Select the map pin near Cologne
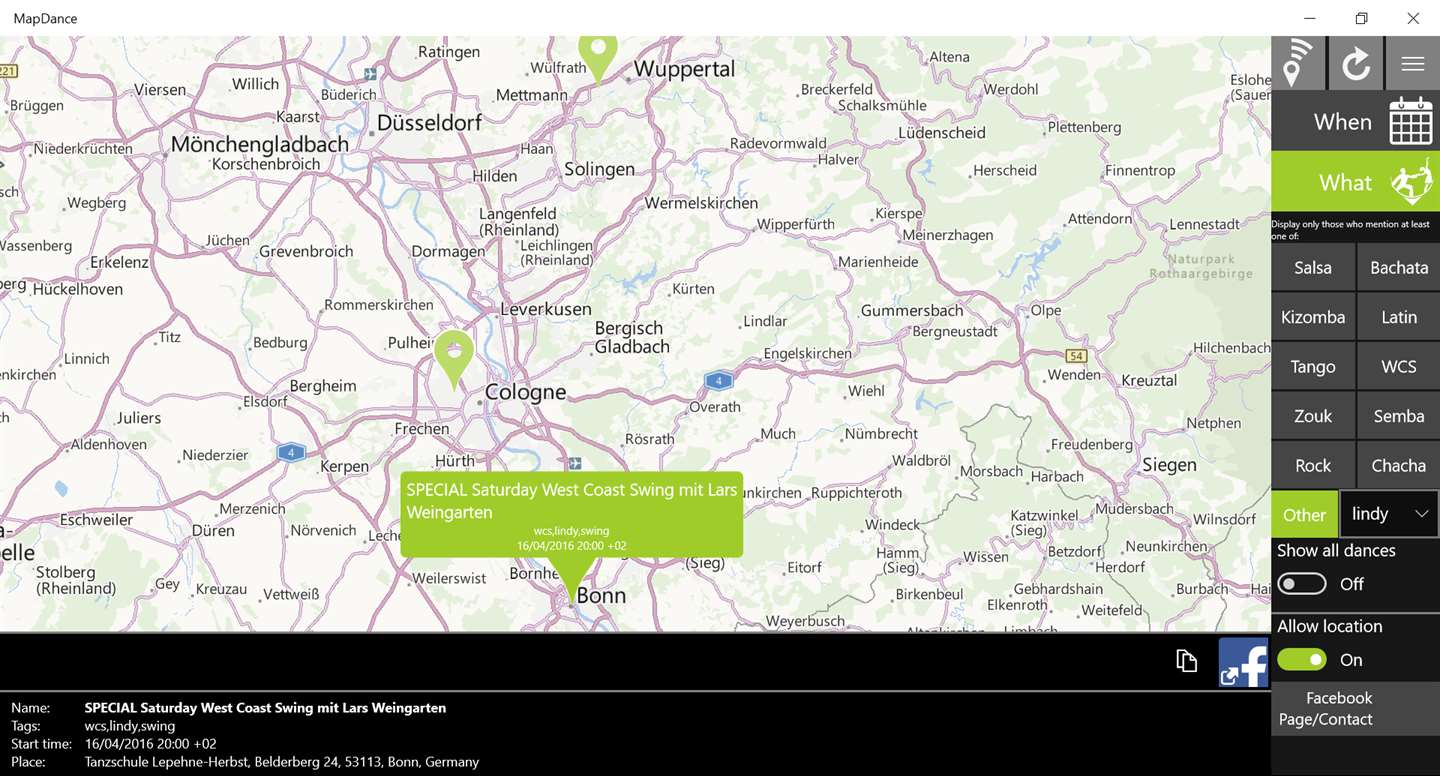 454,359
